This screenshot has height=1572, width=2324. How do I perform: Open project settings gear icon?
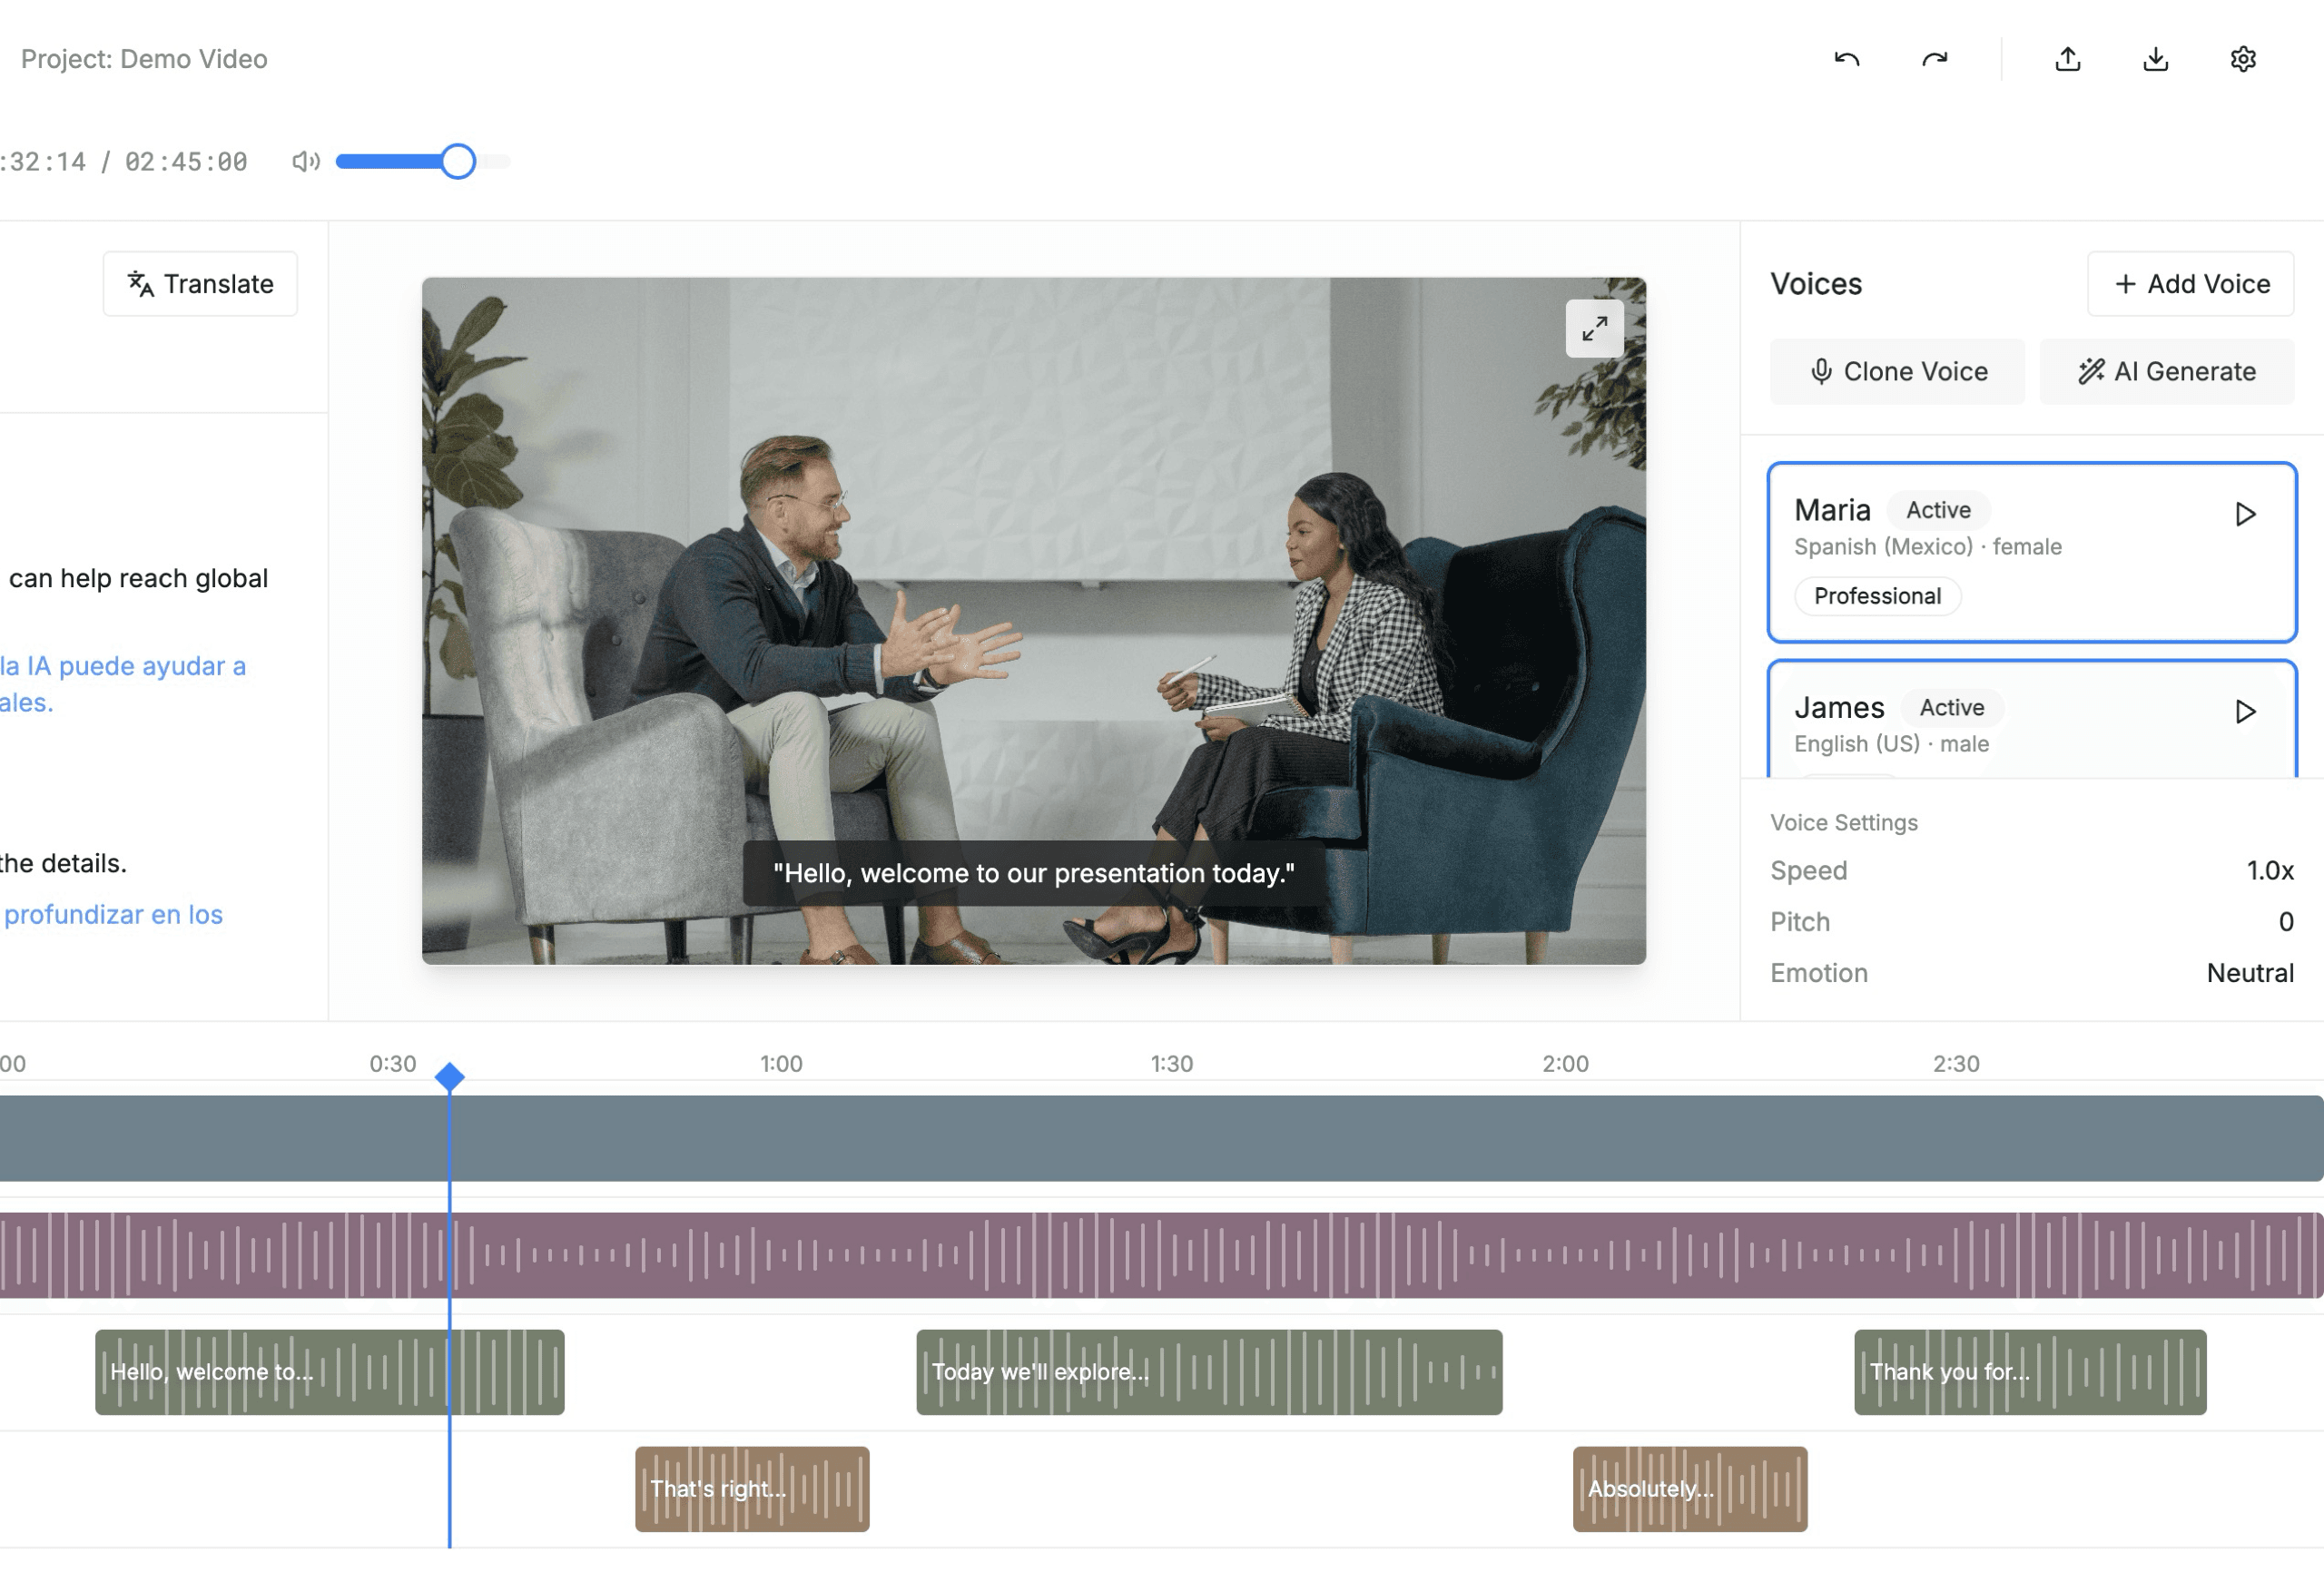tap(2242, 59)
